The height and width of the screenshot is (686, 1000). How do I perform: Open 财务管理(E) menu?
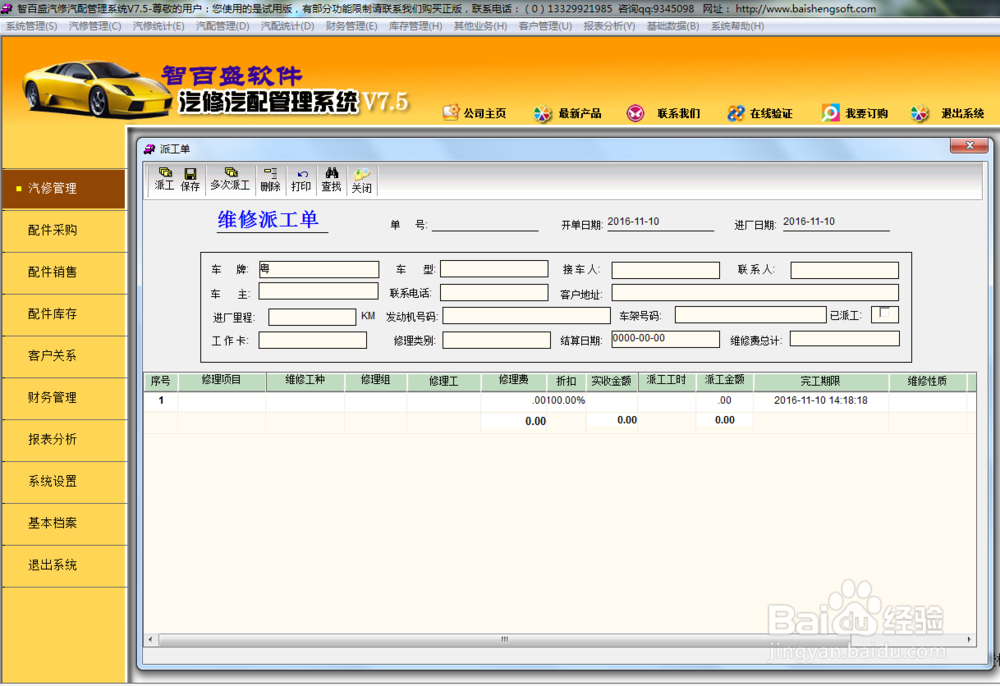pos(351,26)
